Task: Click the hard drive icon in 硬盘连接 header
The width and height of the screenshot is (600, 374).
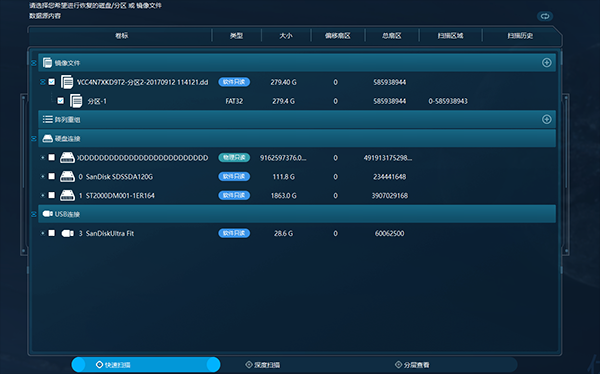Action: [47, 138]
